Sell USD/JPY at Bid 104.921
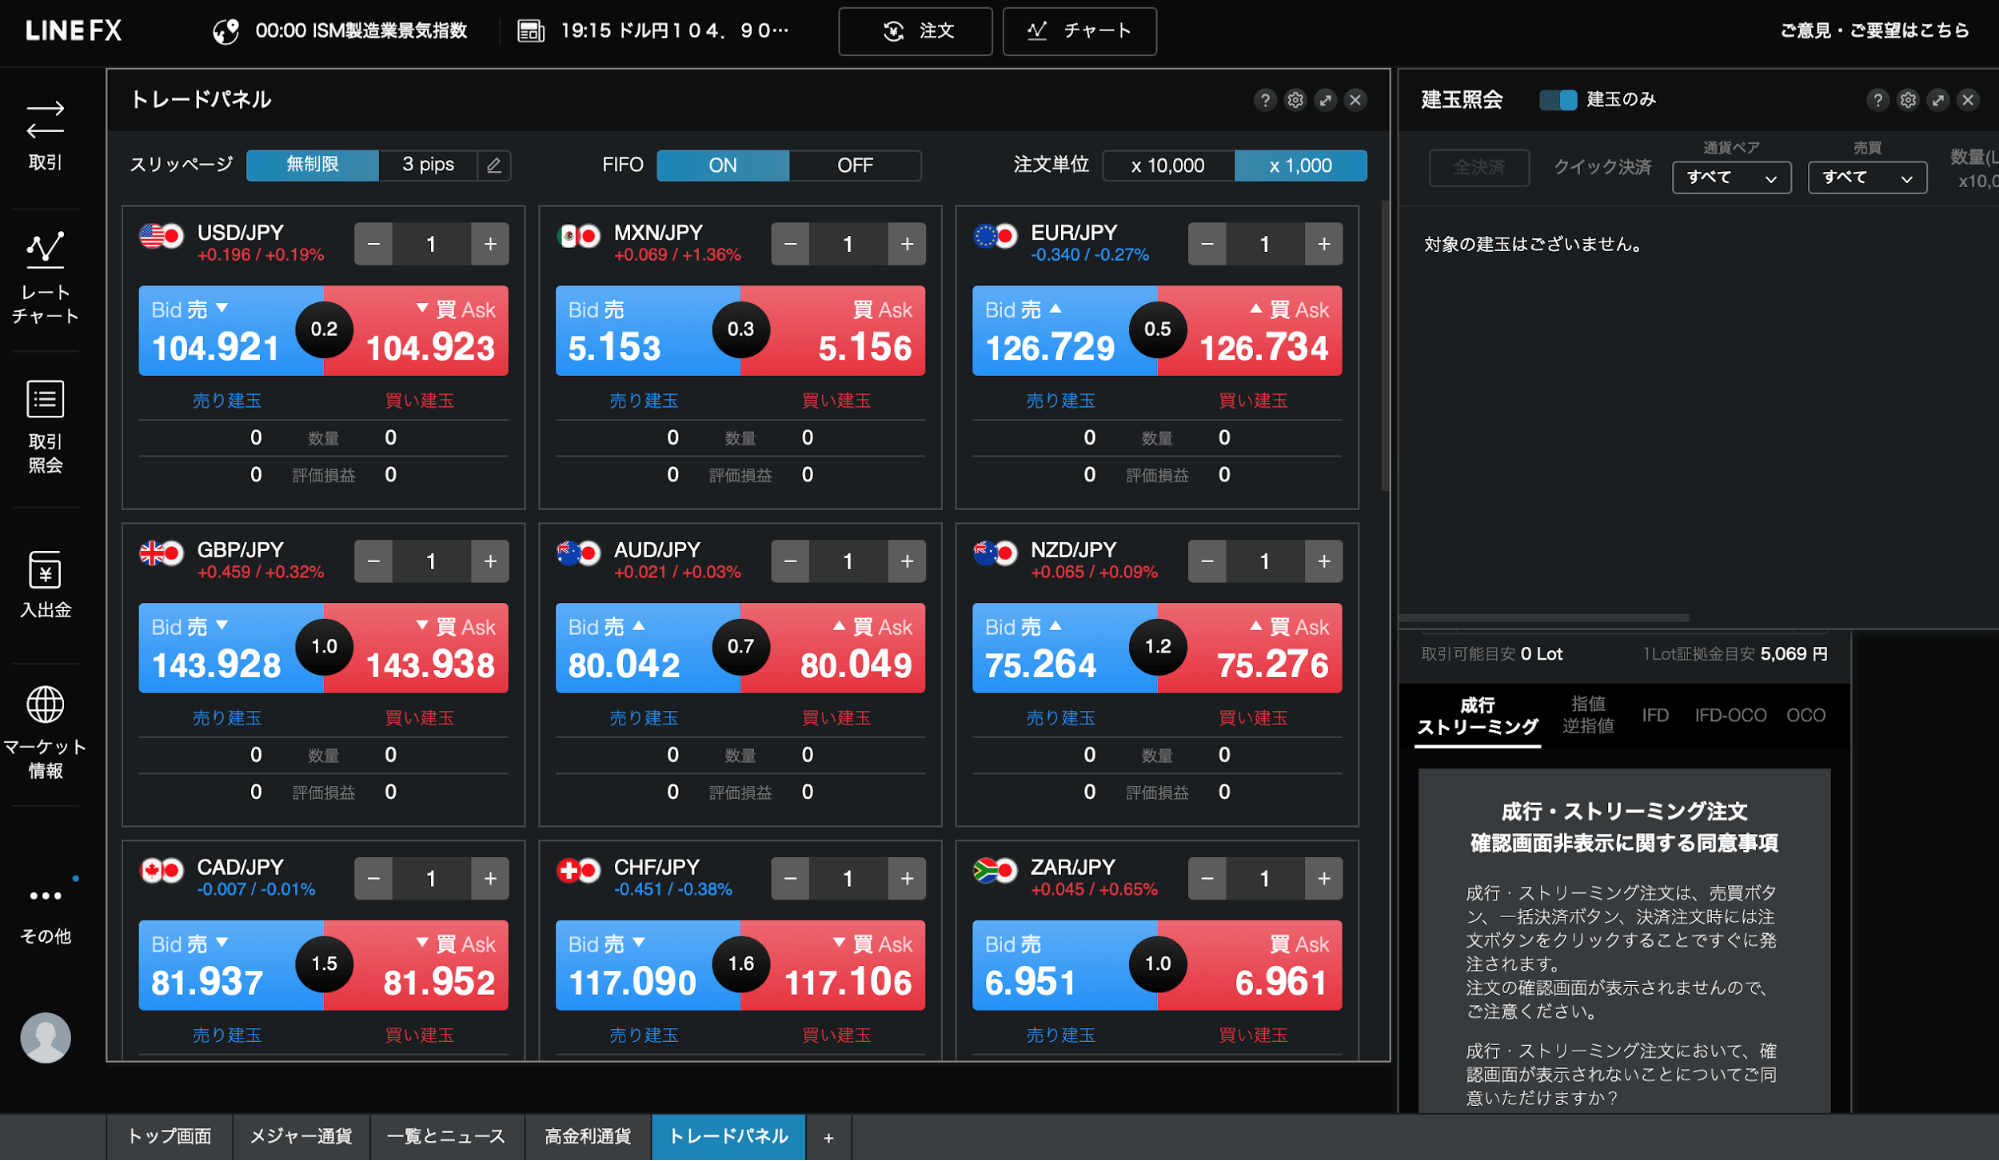This screenshot has width=1999, height=1161. 230,331
